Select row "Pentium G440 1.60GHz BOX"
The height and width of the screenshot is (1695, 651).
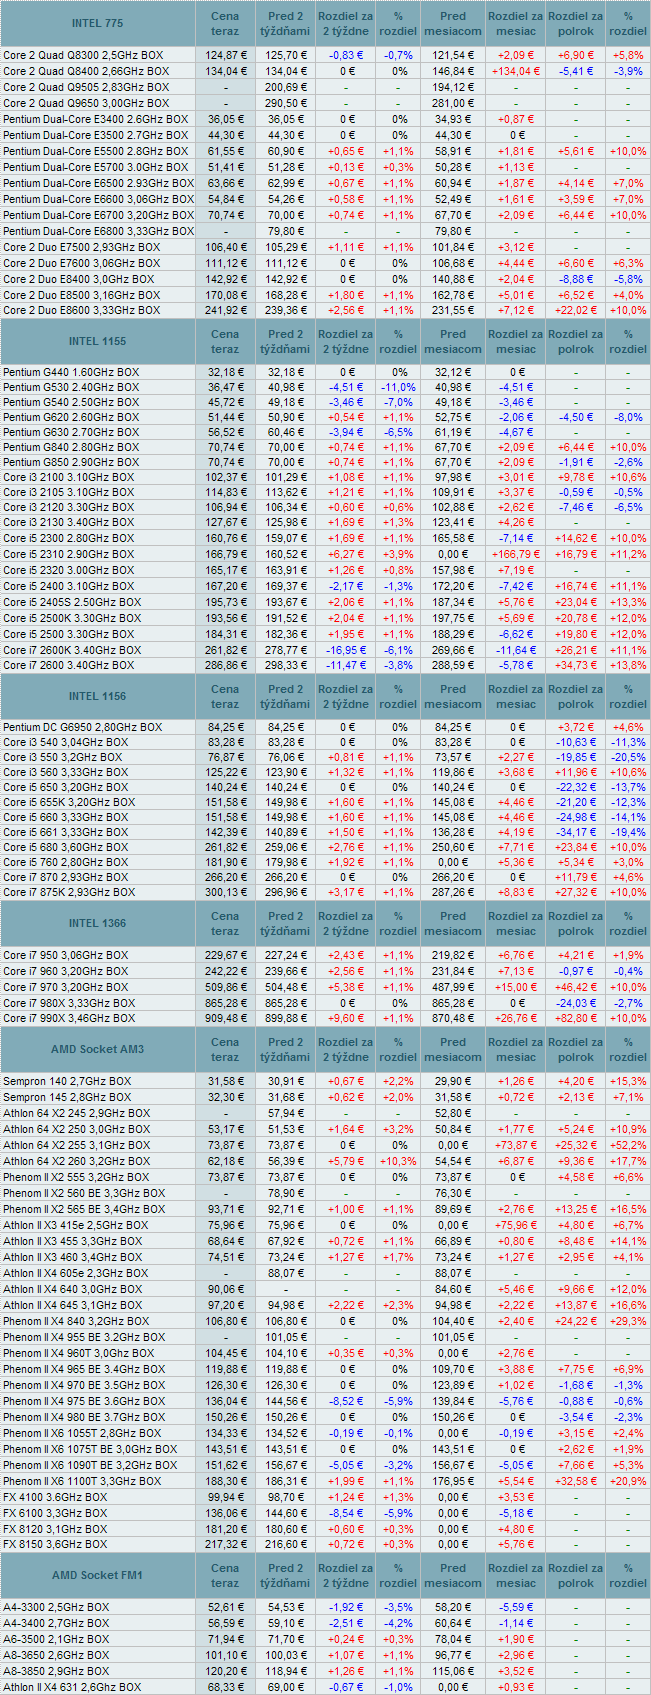325,372
